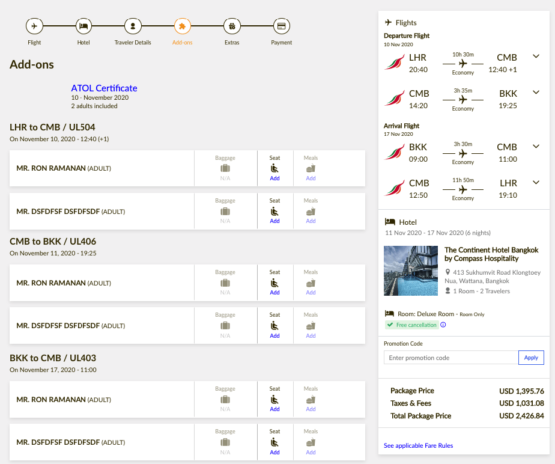Viewport: 555px width, 464px height.
Task: Open The Continent Hotel pool photo
Action: point(411,271)
